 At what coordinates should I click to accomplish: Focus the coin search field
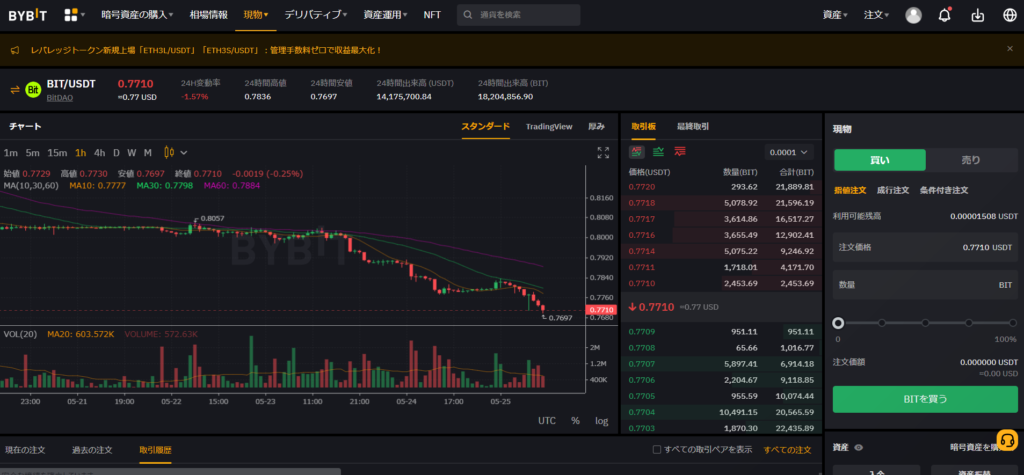tap(519, 15)
